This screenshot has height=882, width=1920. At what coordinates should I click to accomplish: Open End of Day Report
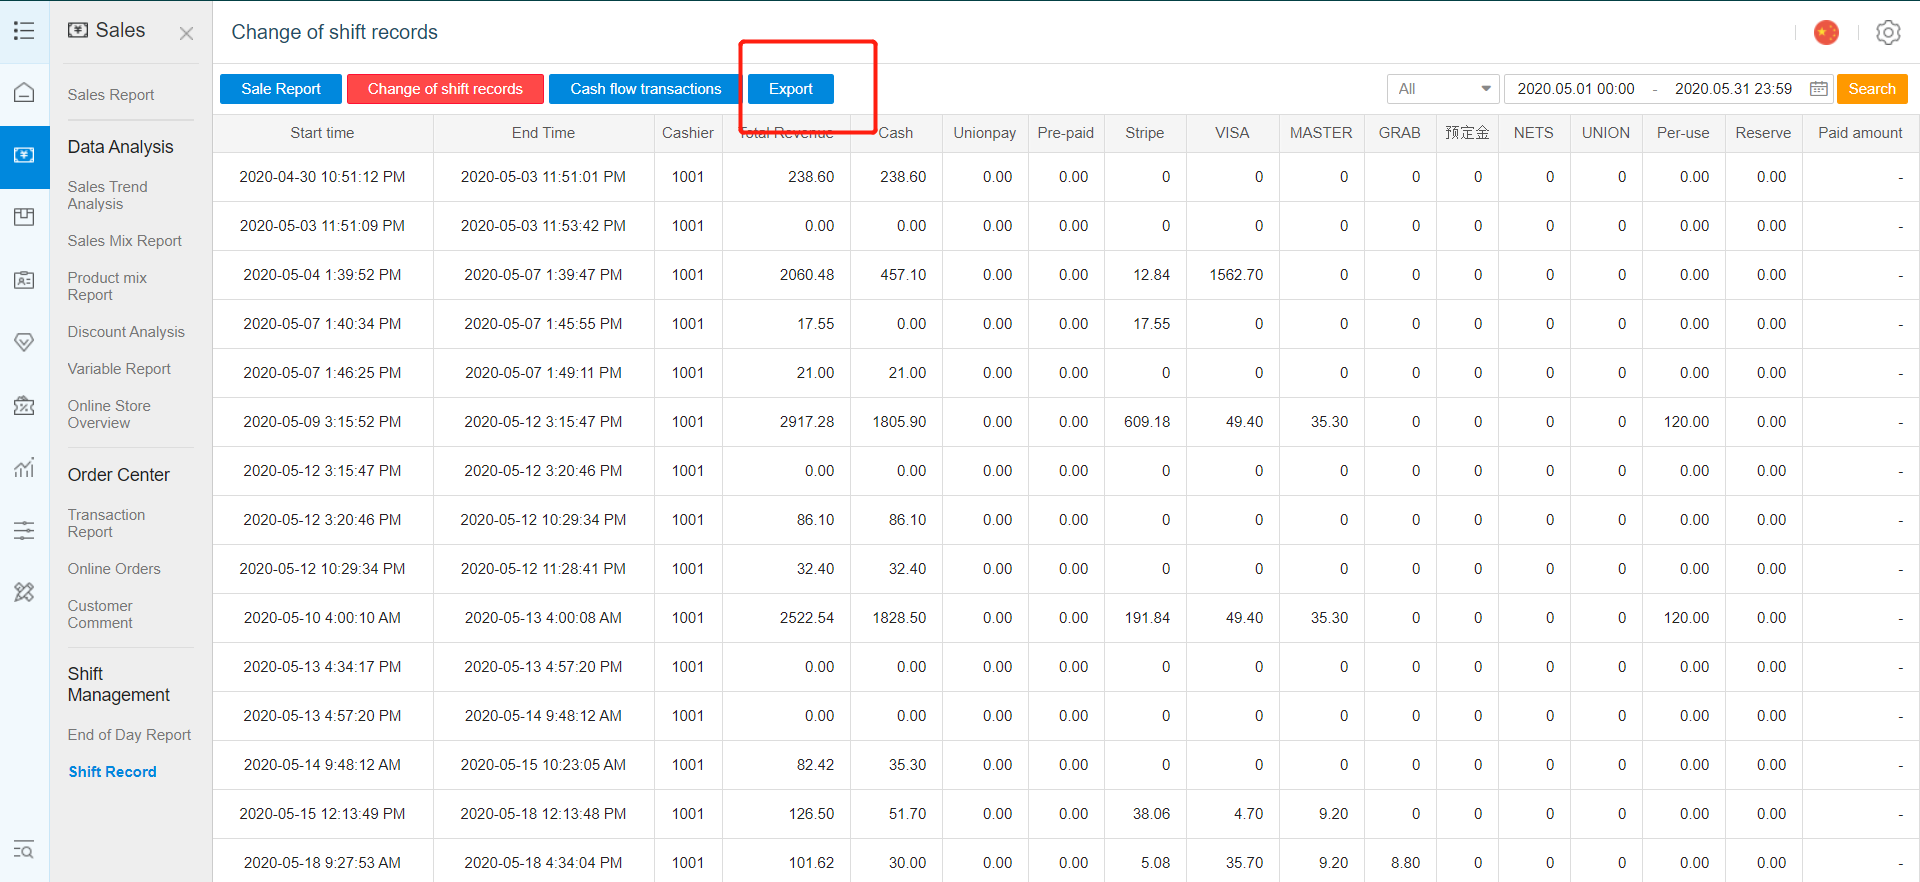pos(129,735)
